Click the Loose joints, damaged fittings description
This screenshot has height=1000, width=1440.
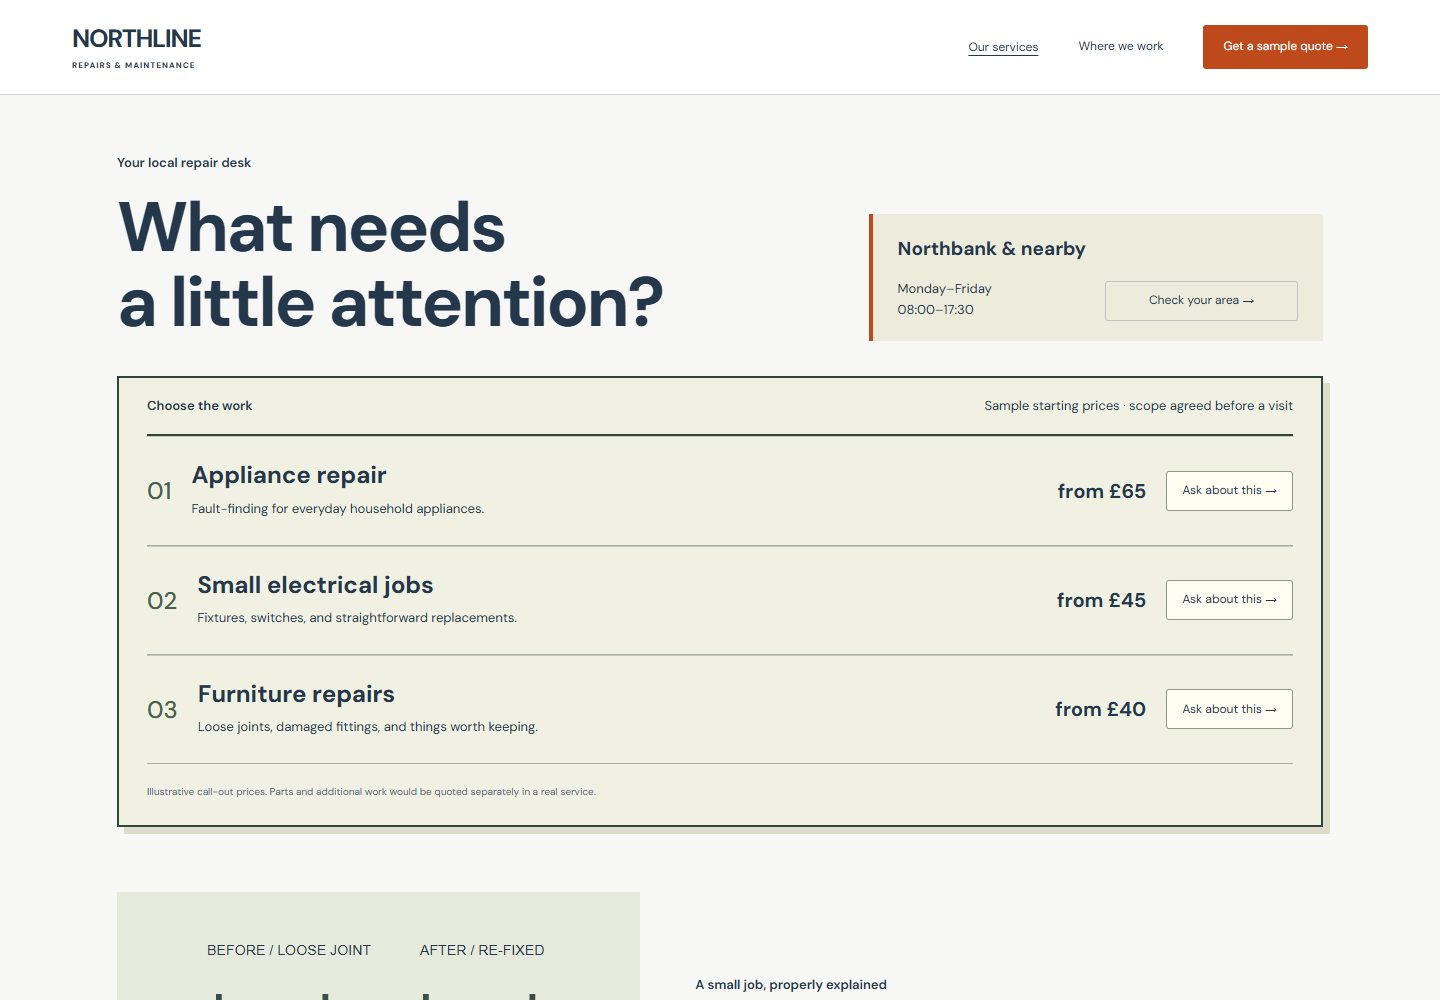pyautogui.click(x=368, y=727)
